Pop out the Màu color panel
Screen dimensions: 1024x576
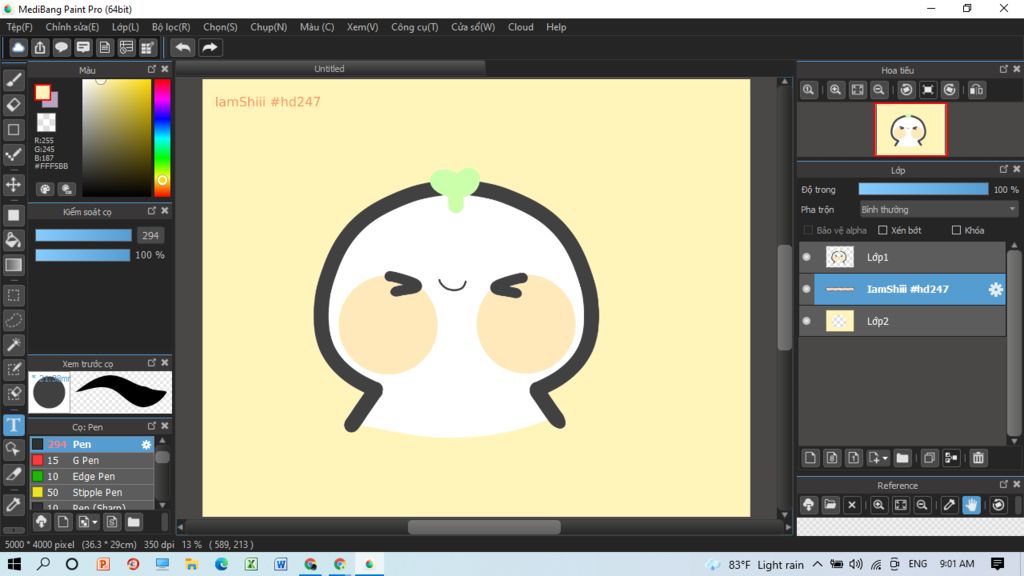[152, 69]
